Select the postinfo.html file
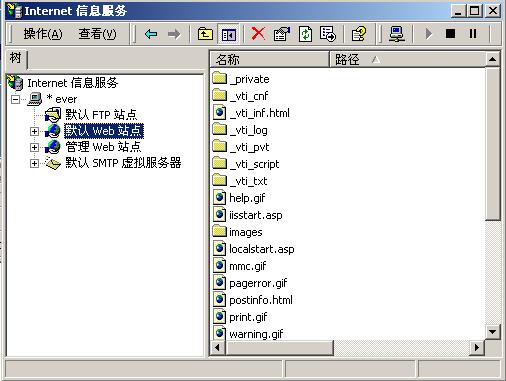The image size is (506, 381). pyautogui.click(x=261, y=300)
